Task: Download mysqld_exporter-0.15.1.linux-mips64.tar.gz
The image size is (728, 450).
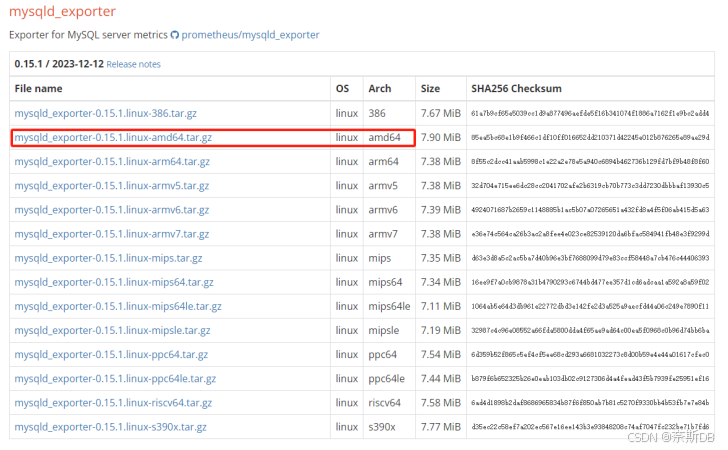Action: click(114, 282)
